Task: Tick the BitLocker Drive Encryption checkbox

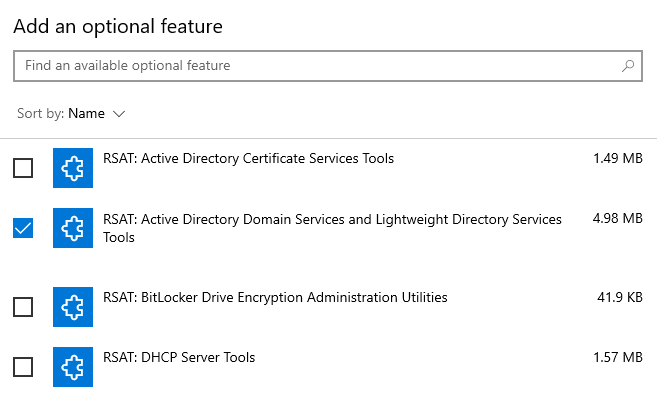Action: coord(23,307)
